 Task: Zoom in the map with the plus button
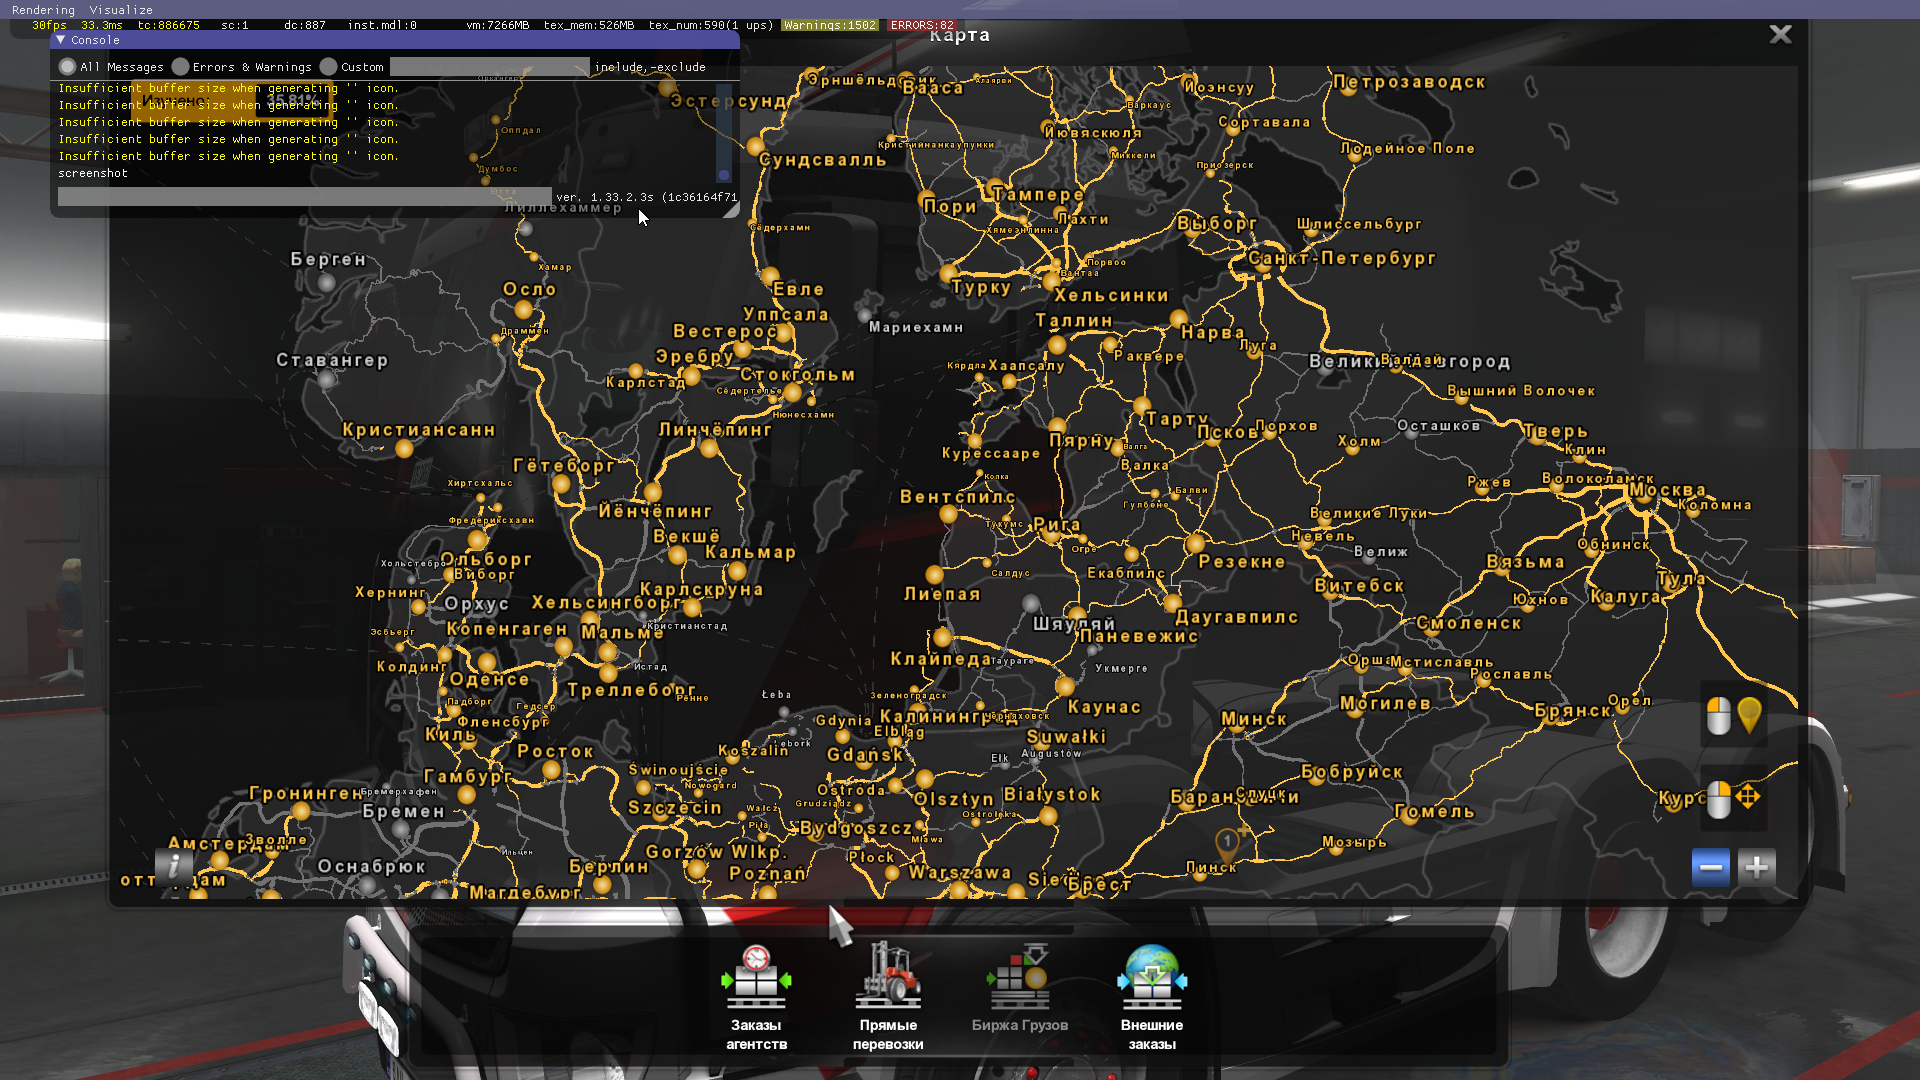coord(1756,867)
